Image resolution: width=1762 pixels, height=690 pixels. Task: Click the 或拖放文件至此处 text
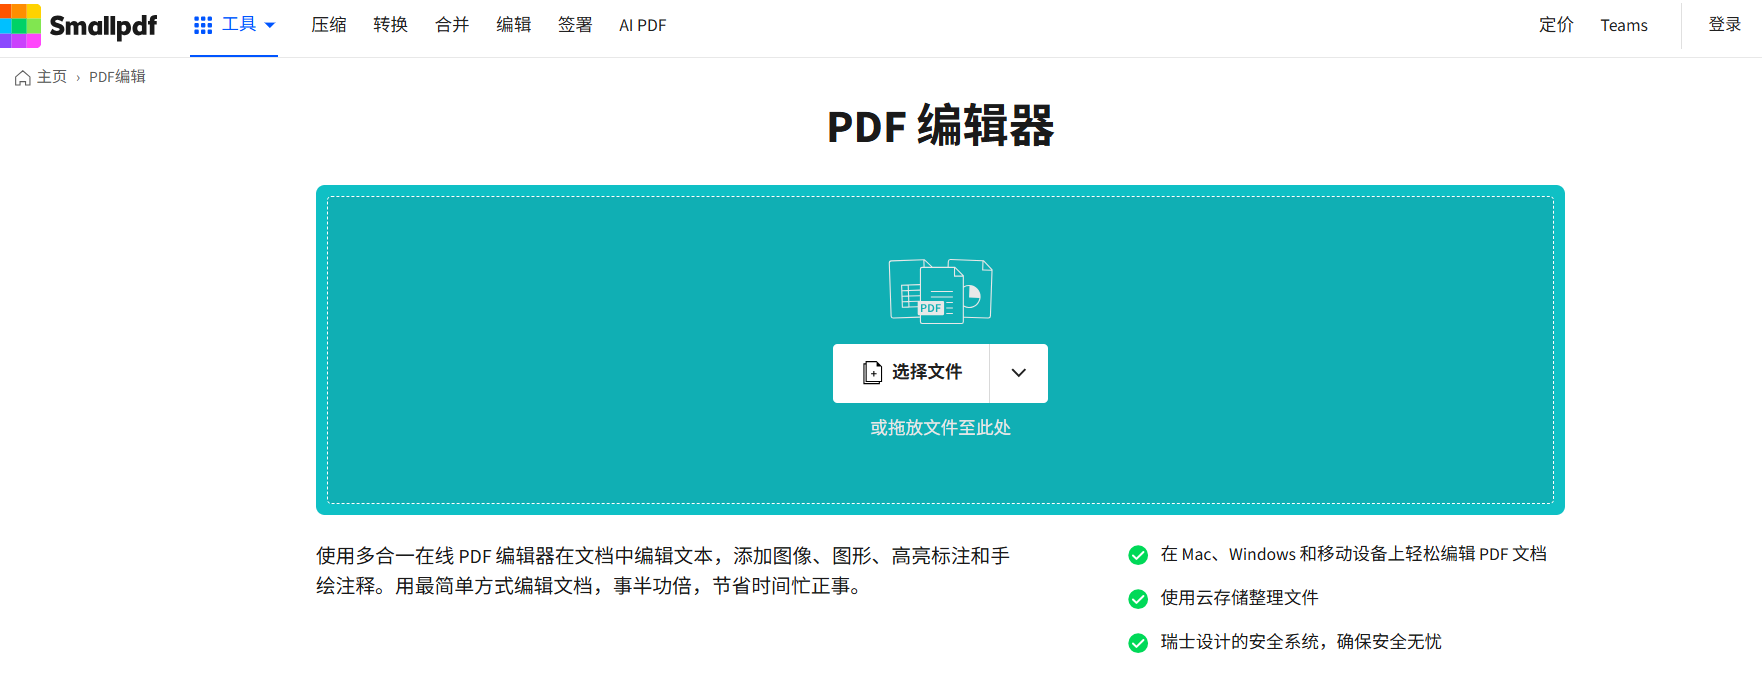point(940,428)
